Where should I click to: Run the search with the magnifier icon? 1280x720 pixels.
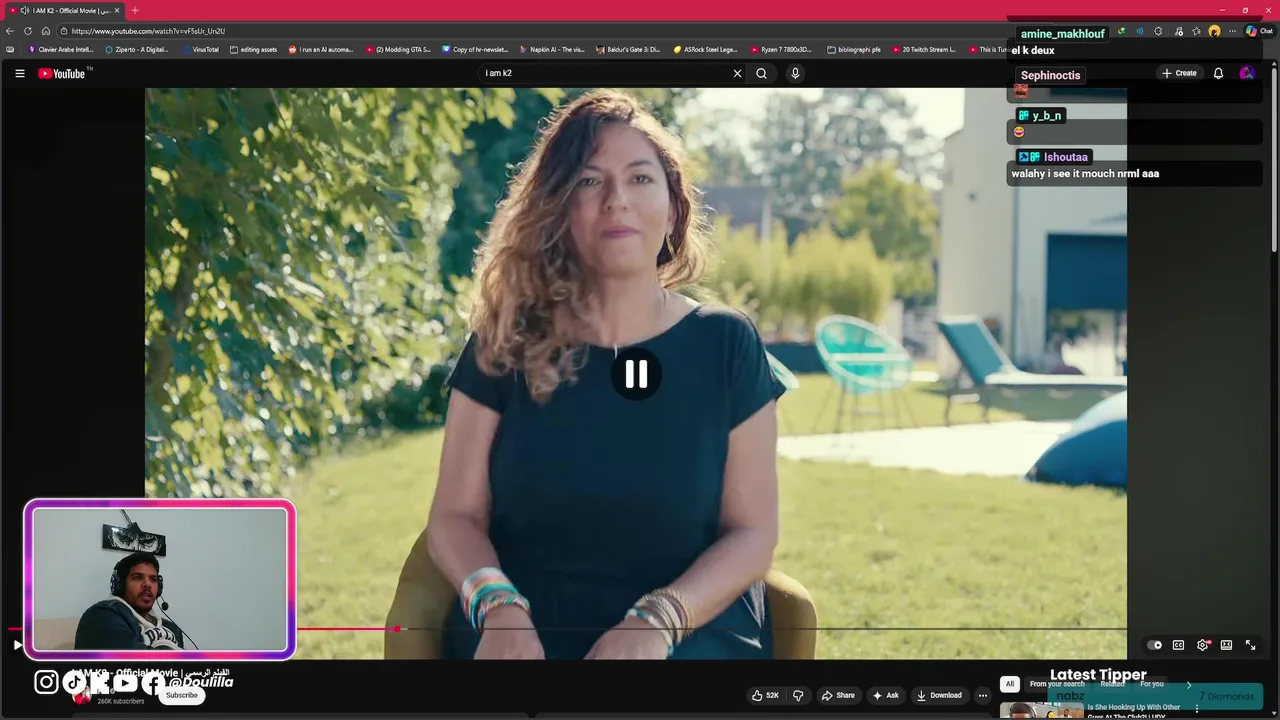tap(761, 73)
